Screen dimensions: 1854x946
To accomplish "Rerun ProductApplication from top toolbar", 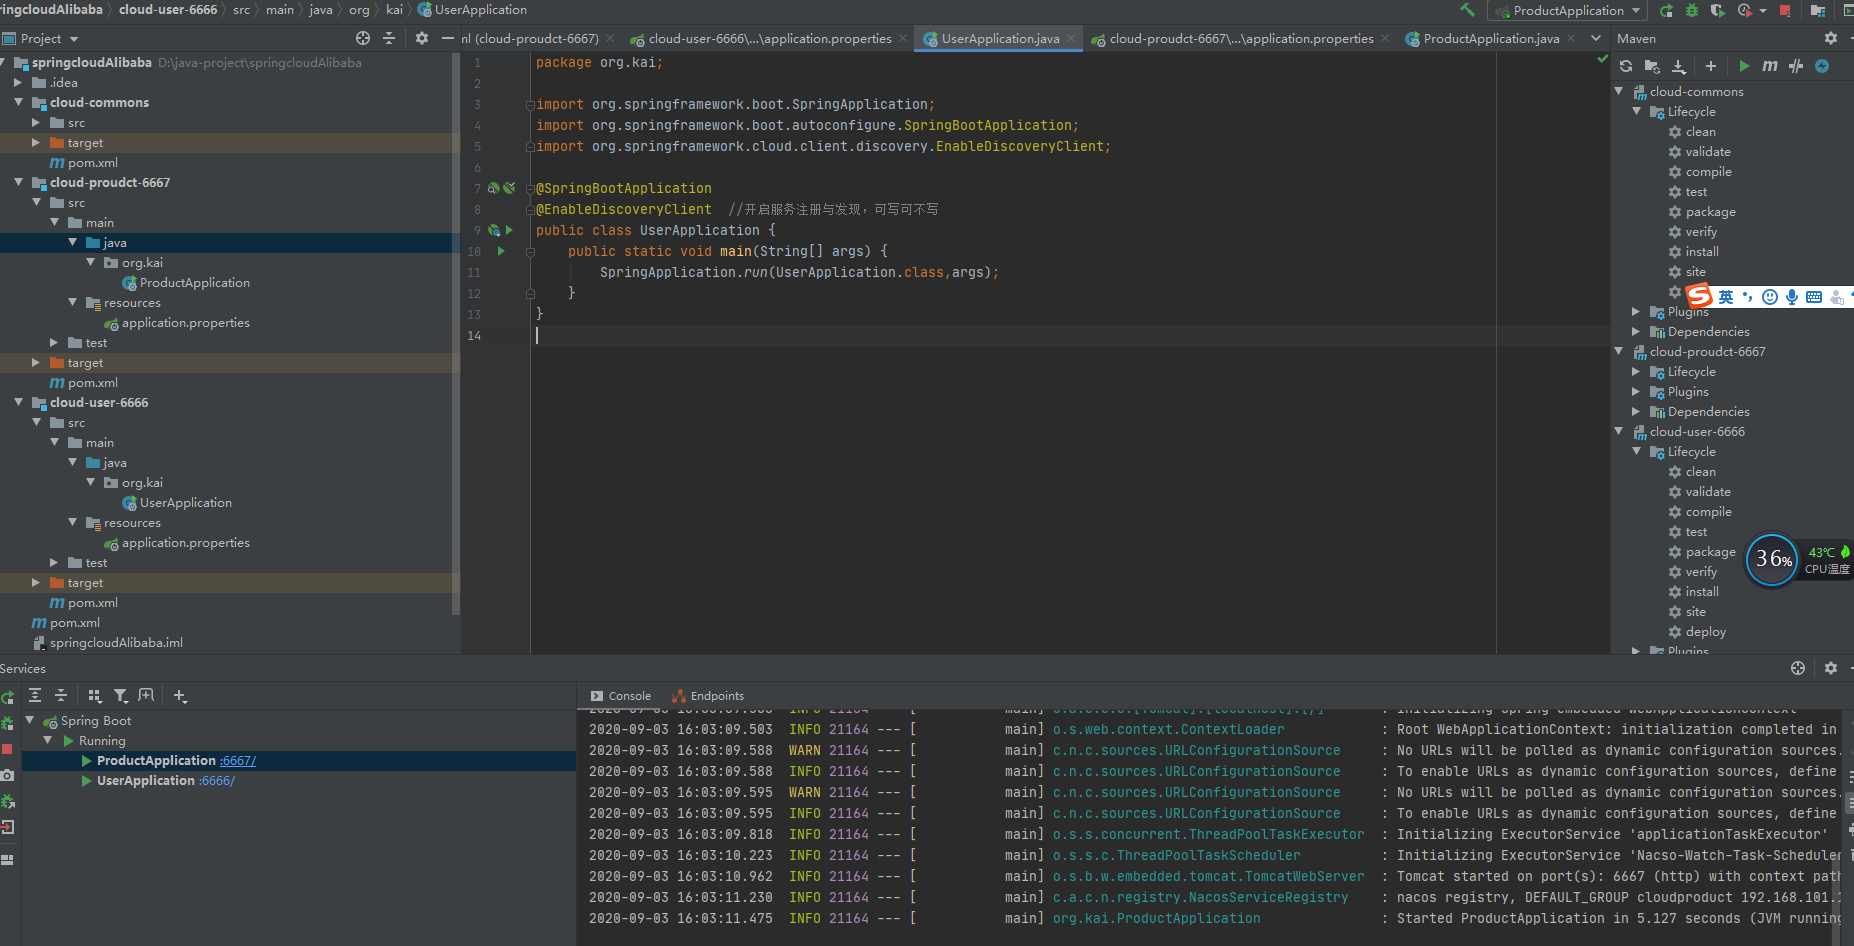I will coord(1666,10).
